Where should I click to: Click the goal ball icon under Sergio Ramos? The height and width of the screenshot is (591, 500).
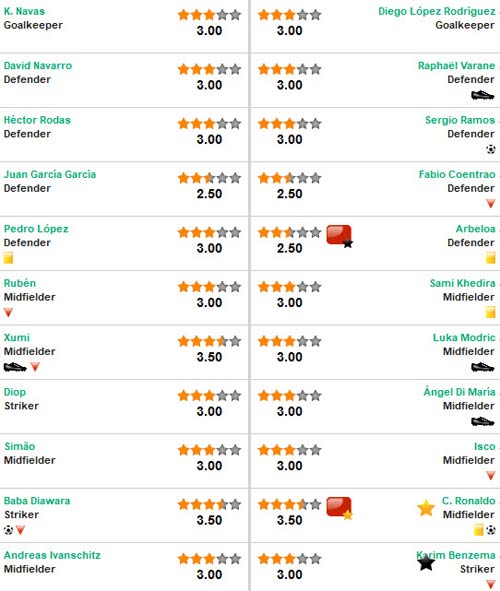[x=491, y=149]
